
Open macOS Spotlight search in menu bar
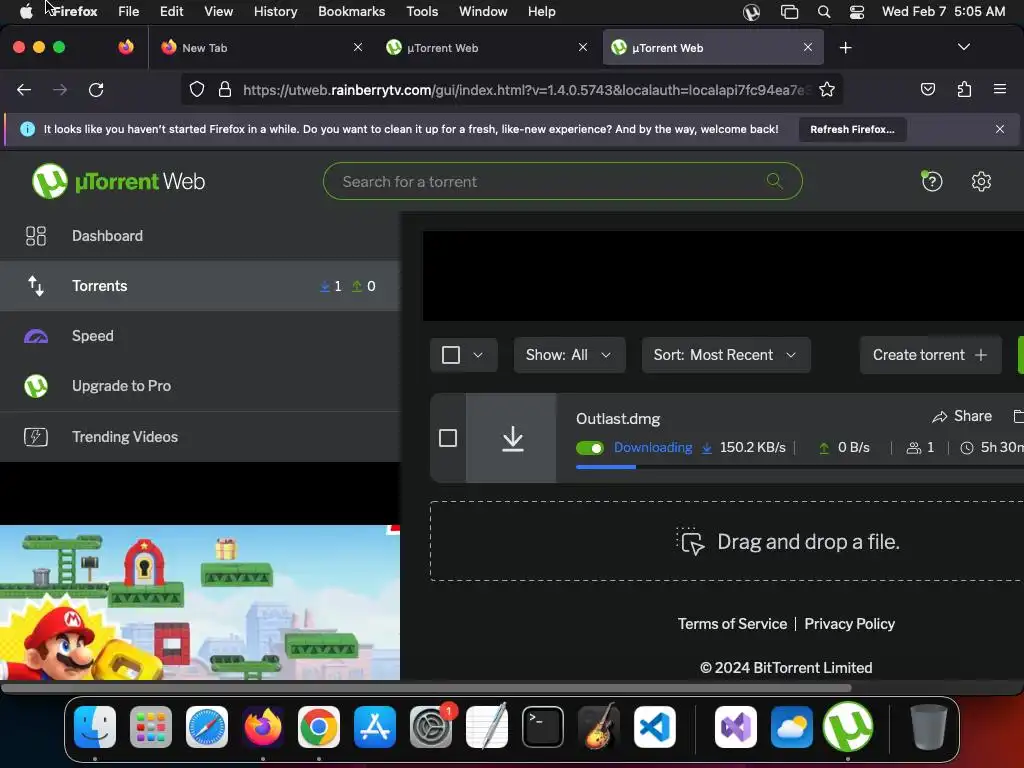point(824,12)
